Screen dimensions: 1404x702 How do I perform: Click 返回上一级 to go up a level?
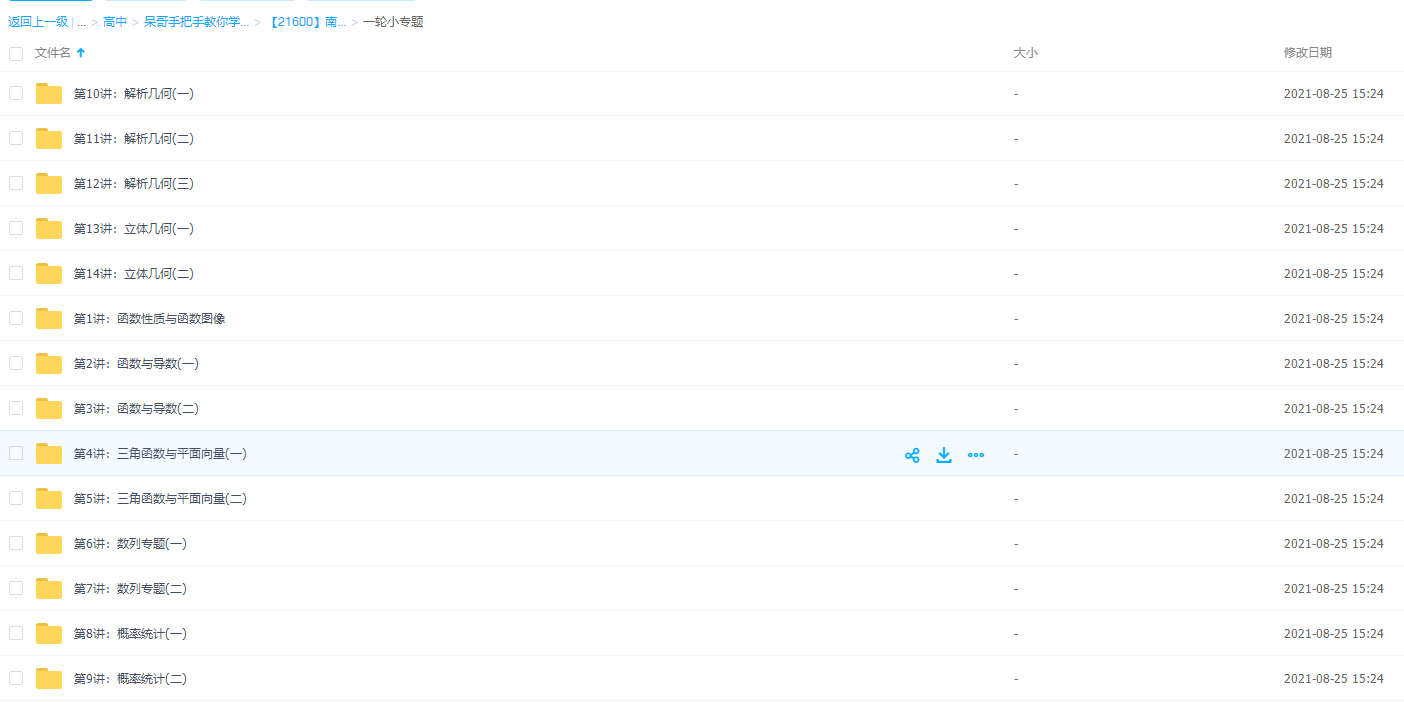(38, 22)
